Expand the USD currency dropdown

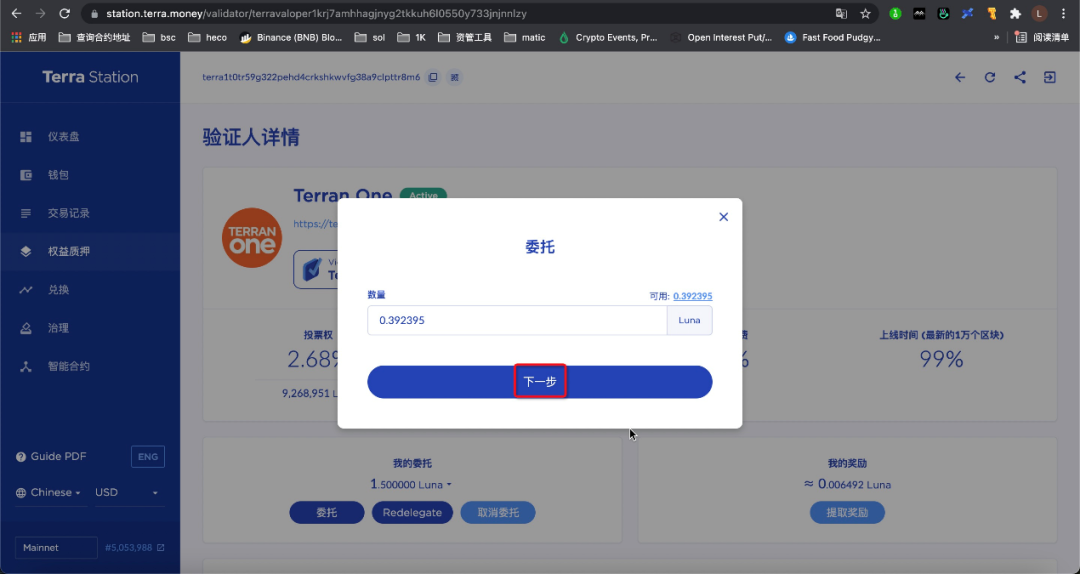(x=127, y=492)
